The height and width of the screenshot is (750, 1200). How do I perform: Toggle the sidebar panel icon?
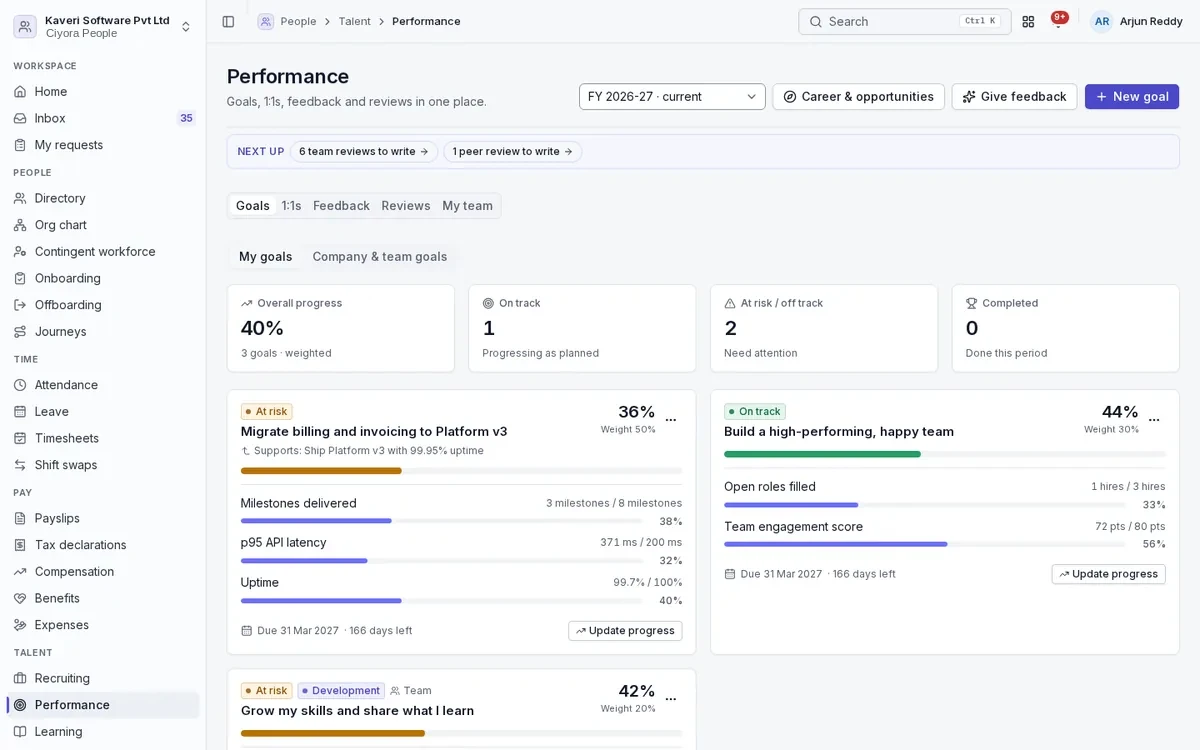(228, 21)
